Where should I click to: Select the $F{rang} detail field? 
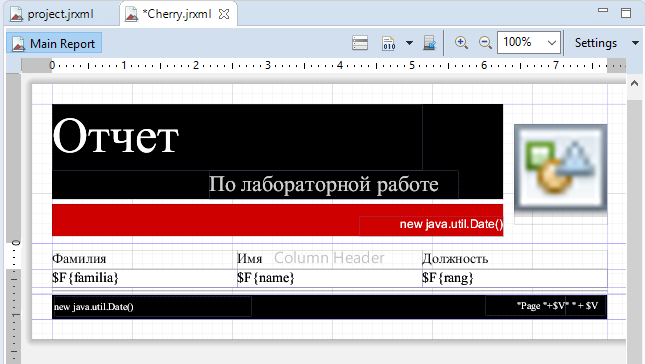(x=515, y=278)
